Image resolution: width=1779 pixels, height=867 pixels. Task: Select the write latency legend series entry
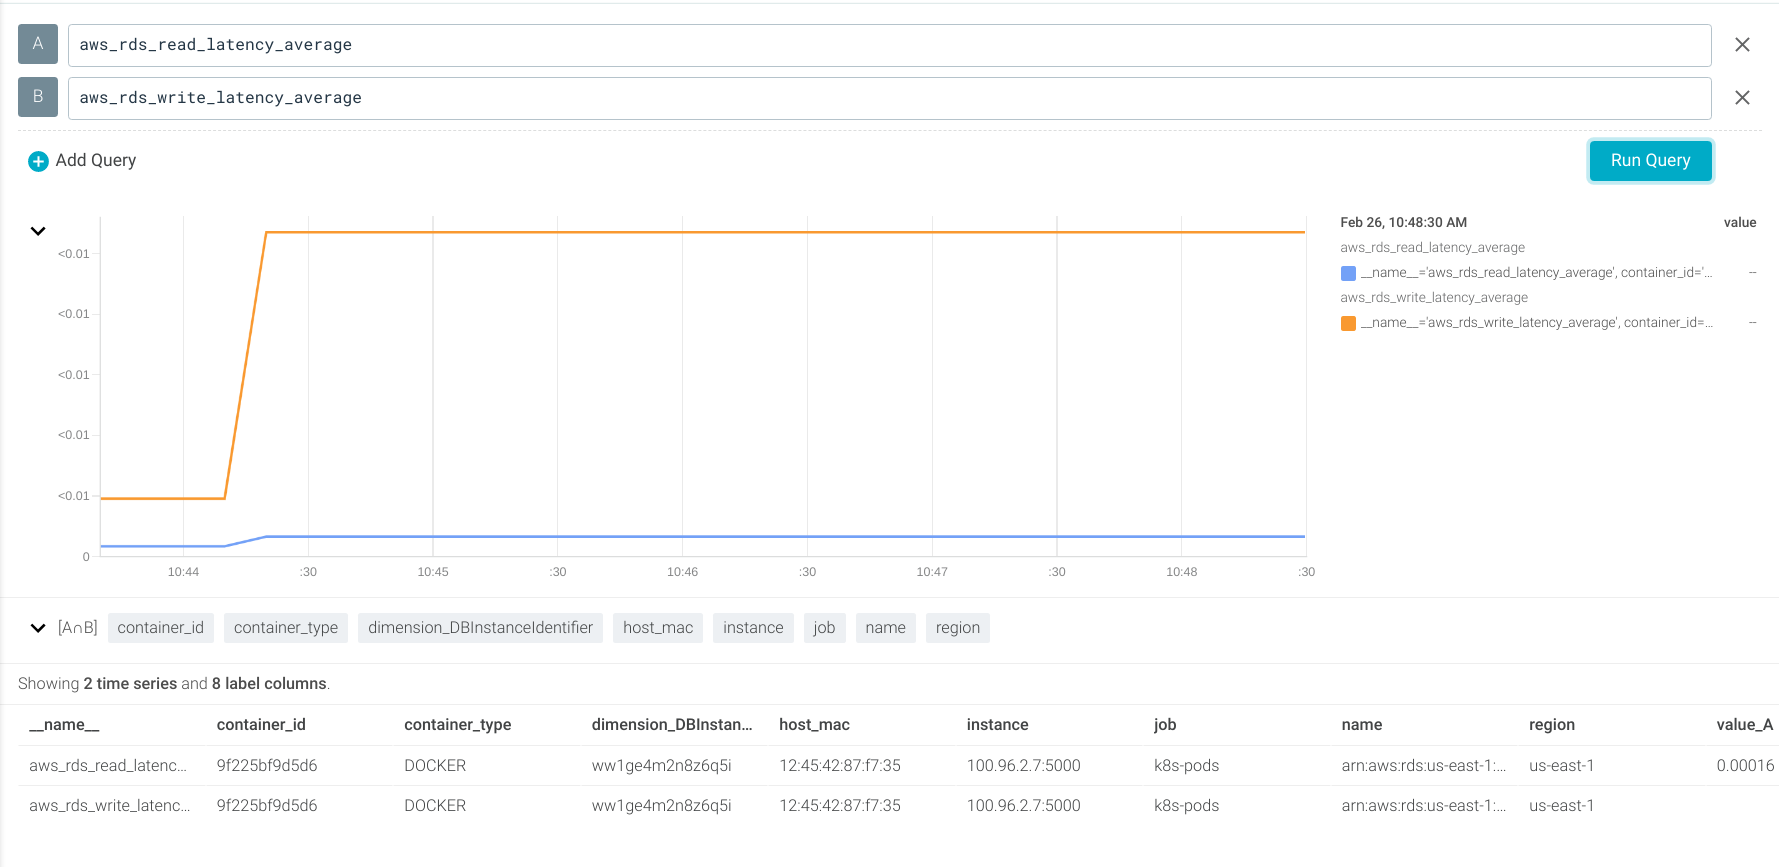[x=1536, y=323]
